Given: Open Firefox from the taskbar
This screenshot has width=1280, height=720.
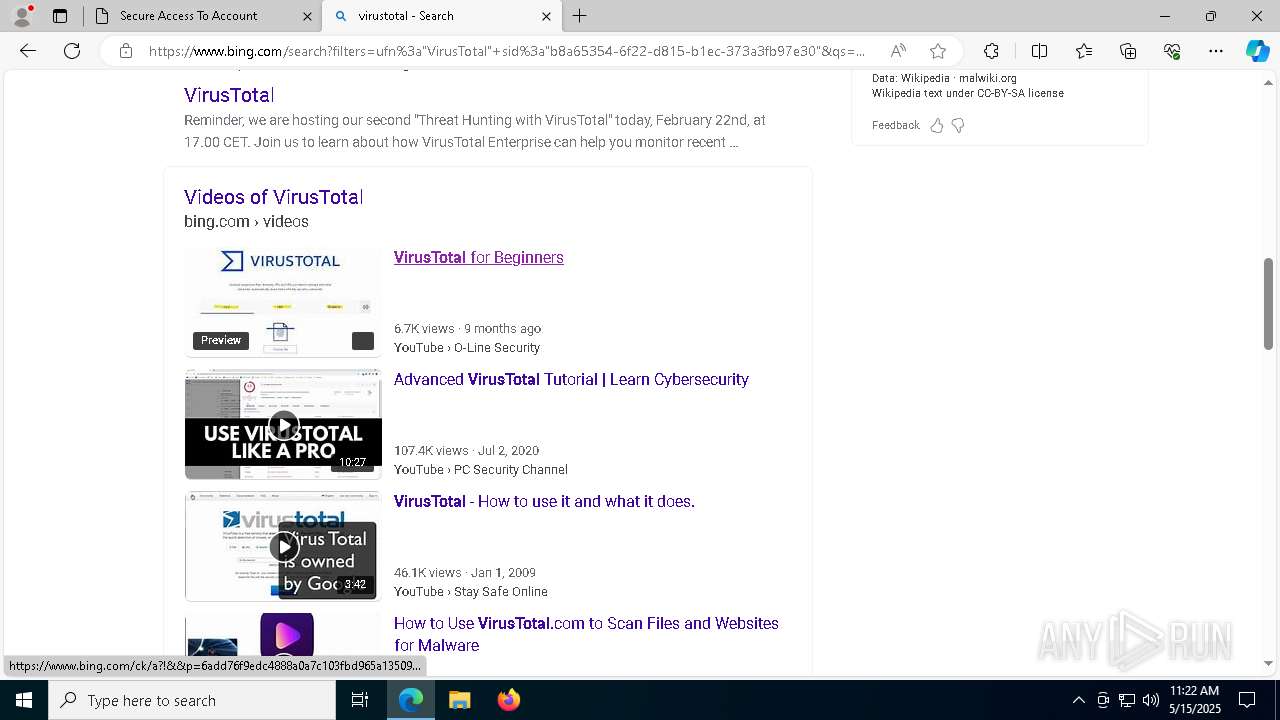Looking at the screenshot, I should tap(509, 700).
